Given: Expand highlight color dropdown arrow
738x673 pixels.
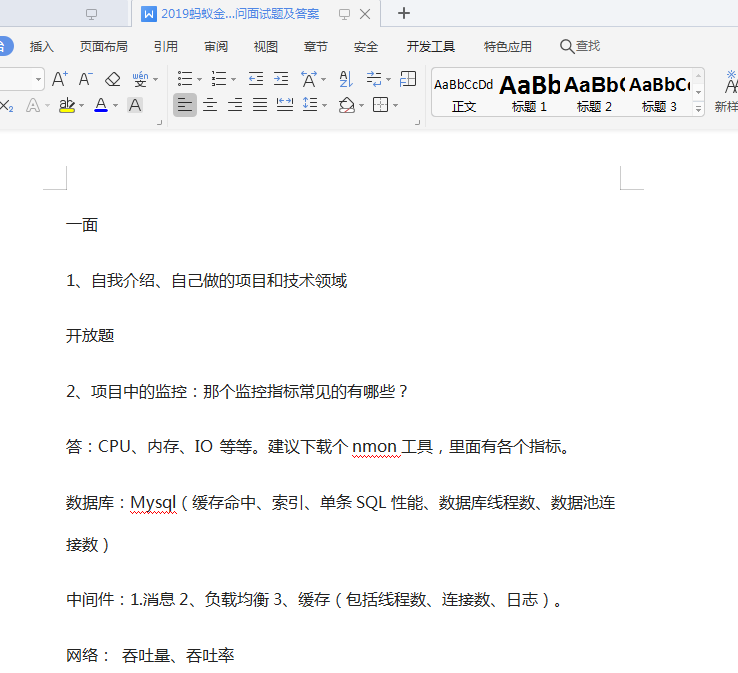Looking at the screenshot, I should coord(81,105).
